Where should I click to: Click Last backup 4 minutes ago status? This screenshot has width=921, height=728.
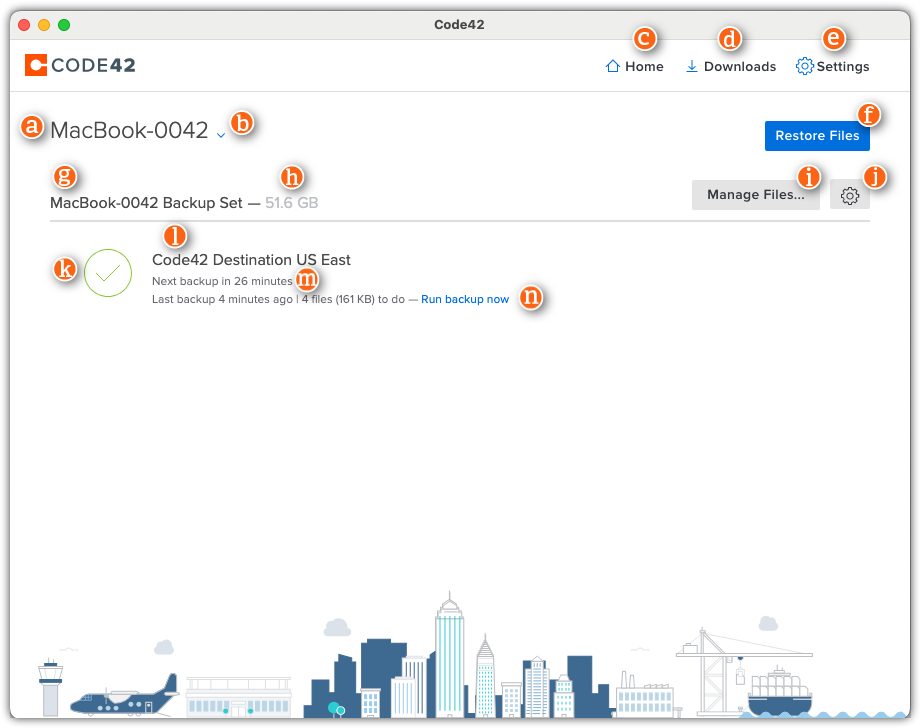pyautogui.click(x=222, y=299)
